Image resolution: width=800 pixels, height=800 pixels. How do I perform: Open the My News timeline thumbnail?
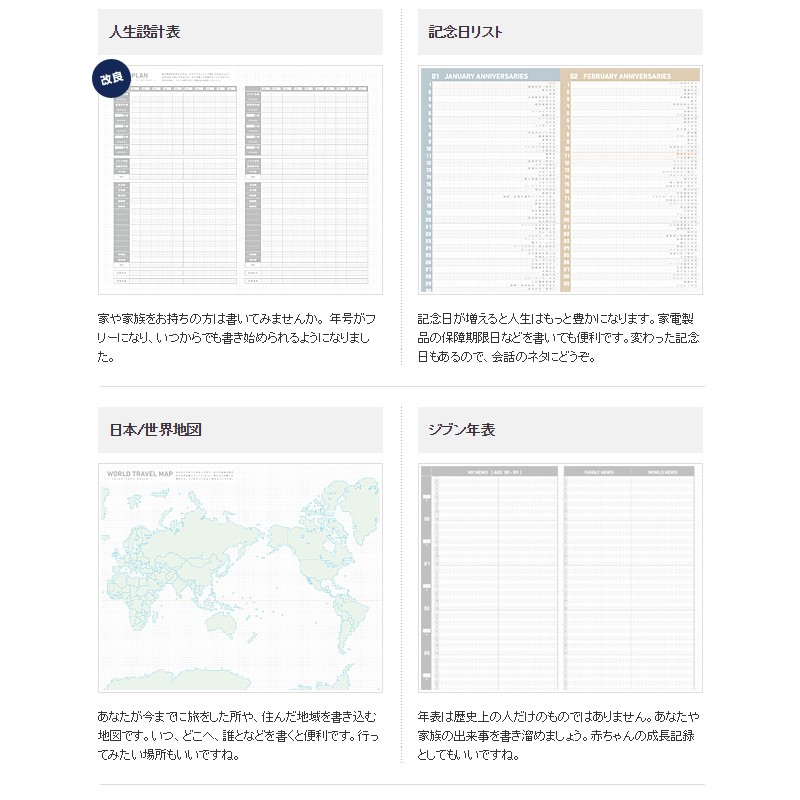click(560, 578)
